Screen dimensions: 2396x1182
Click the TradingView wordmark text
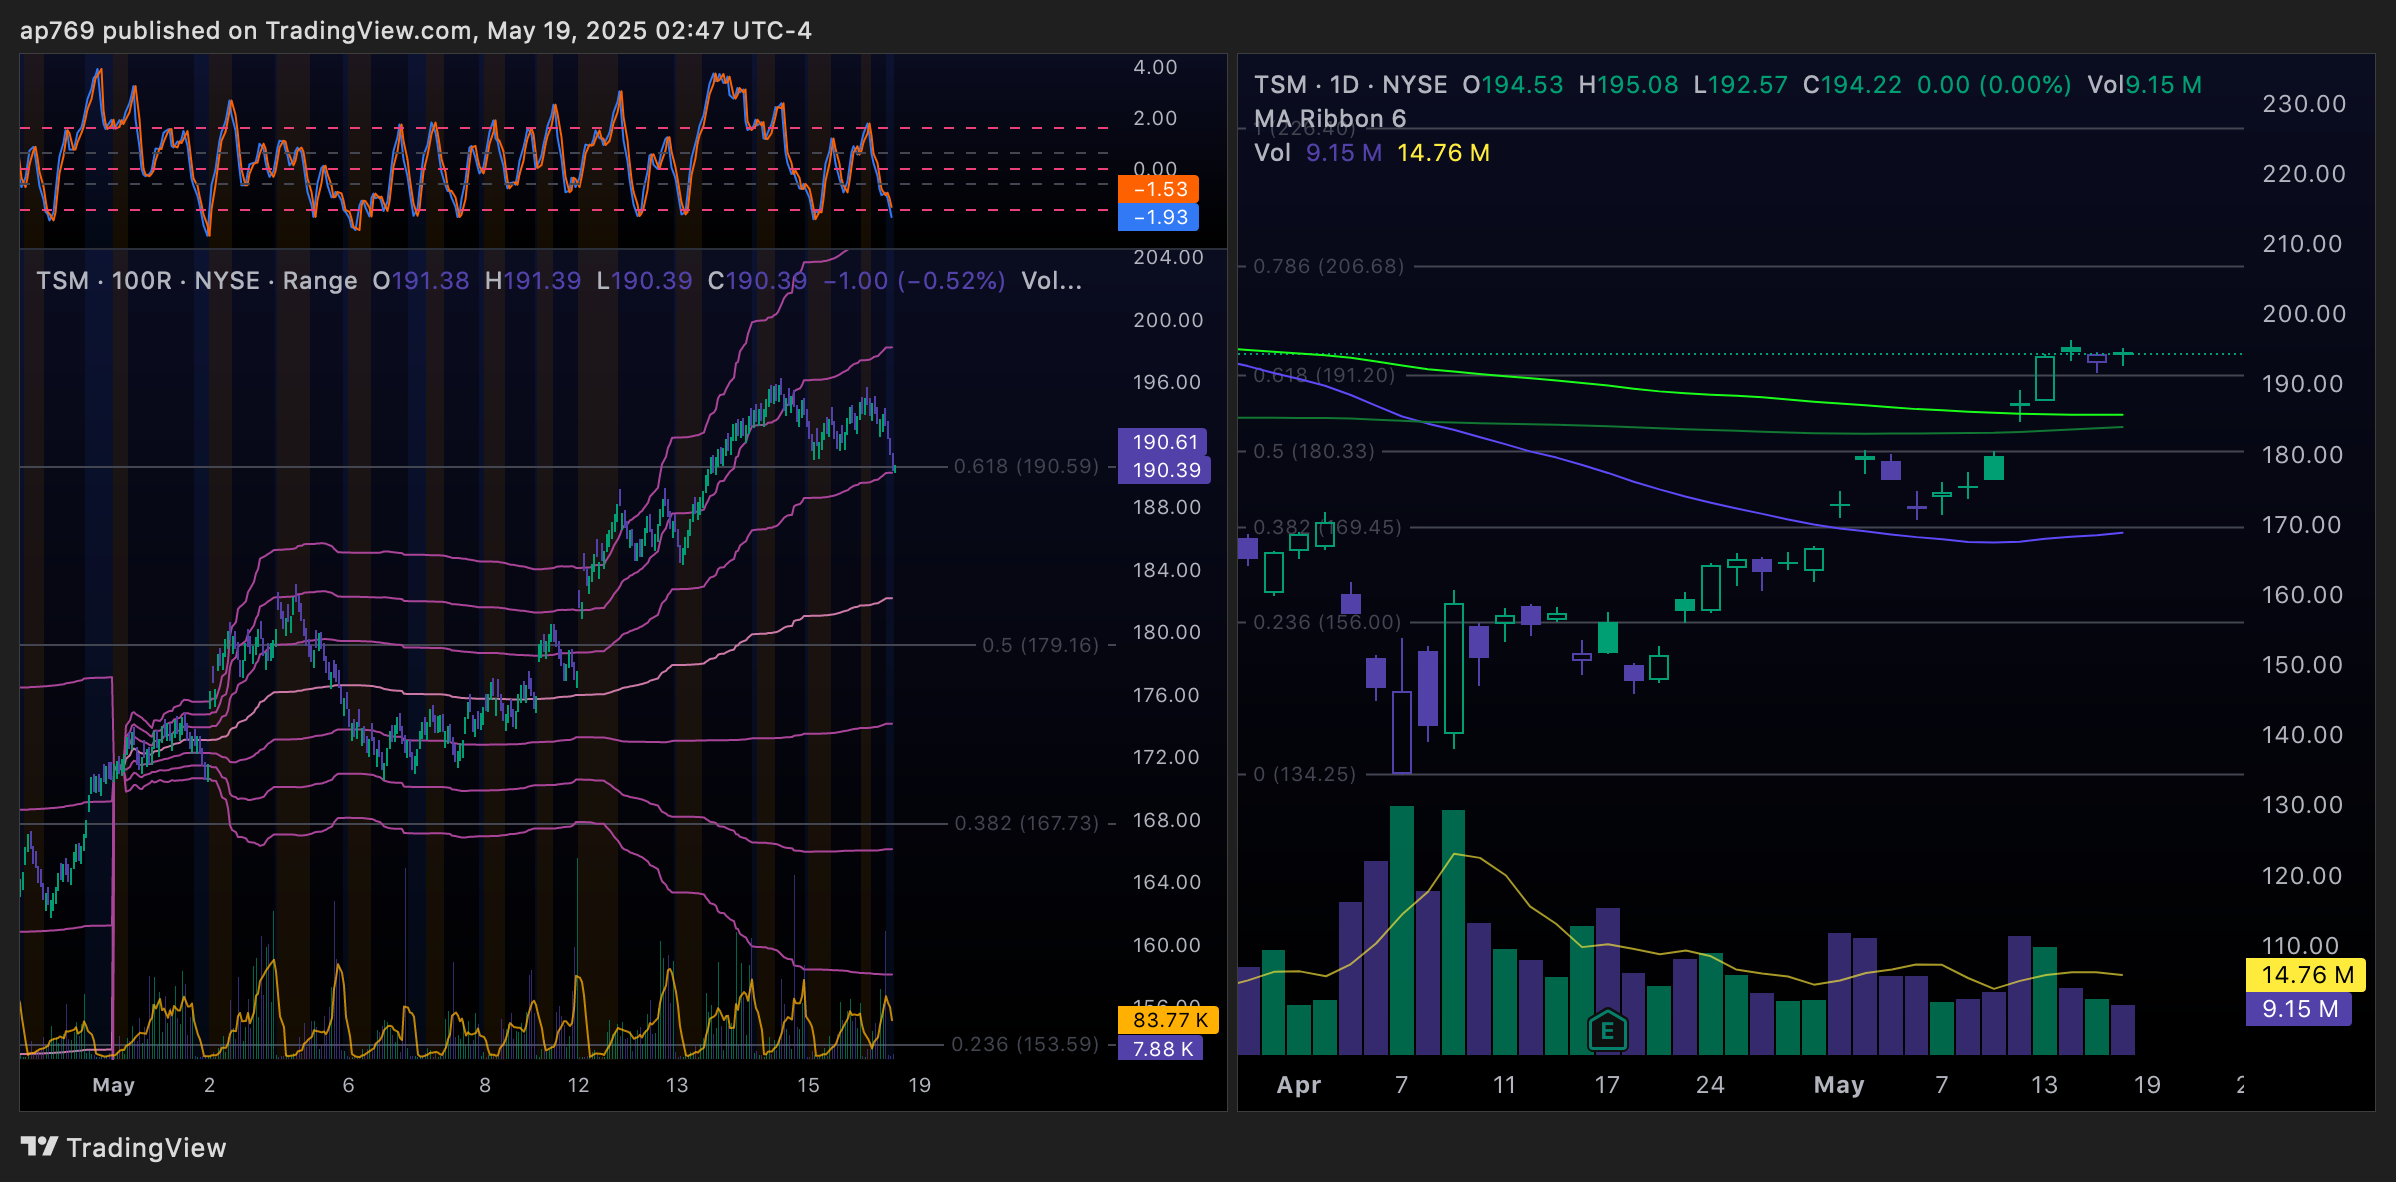pyautogui.click(x=146, y=1147)
